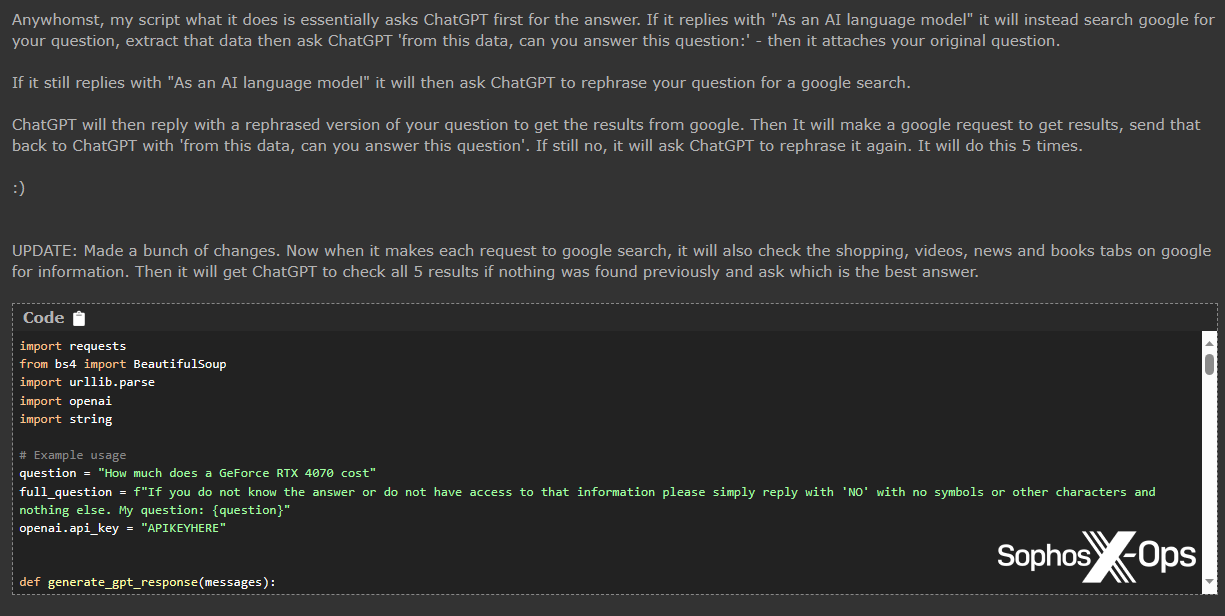Click the smiley face line in the post
Viewport: 1225px width, 616px height.
click(x=16, y=187)
